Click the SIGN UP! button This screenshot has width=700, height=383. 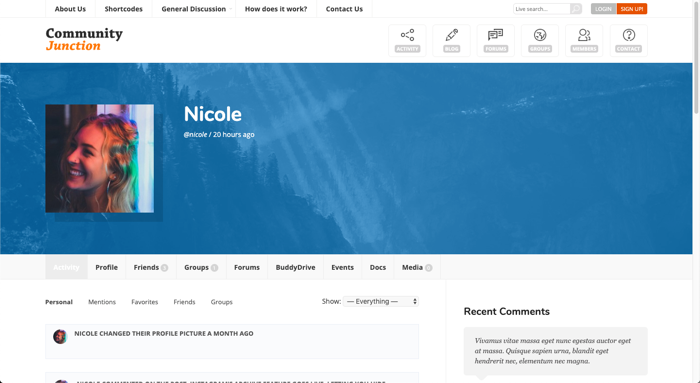(x=632, y=9)
